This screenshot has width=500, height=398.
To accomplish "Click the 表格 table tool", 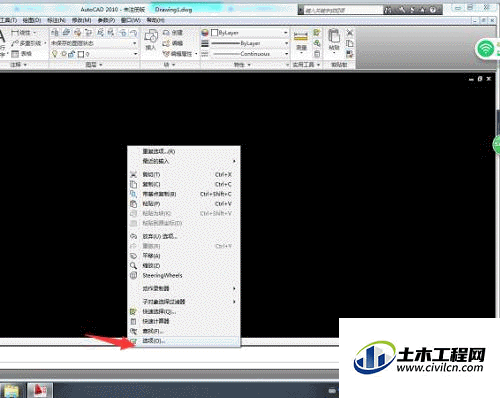I will [x=21, y=54].
